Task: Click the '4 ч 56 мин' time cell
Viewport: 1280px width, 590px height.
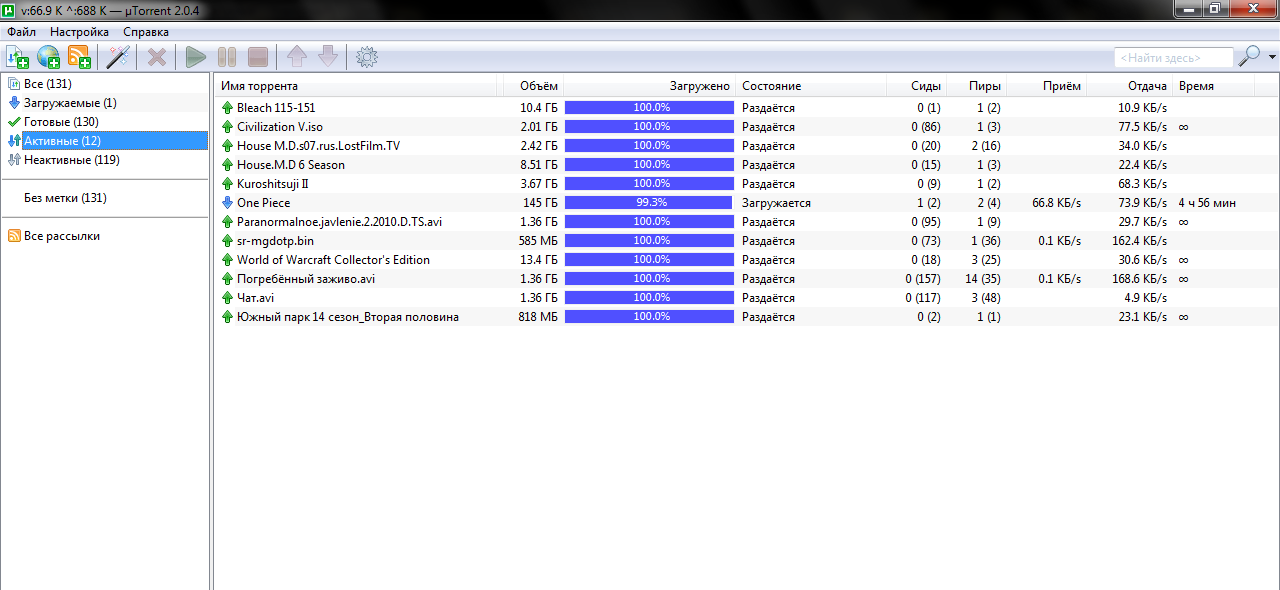Action: coord(1207,202)
